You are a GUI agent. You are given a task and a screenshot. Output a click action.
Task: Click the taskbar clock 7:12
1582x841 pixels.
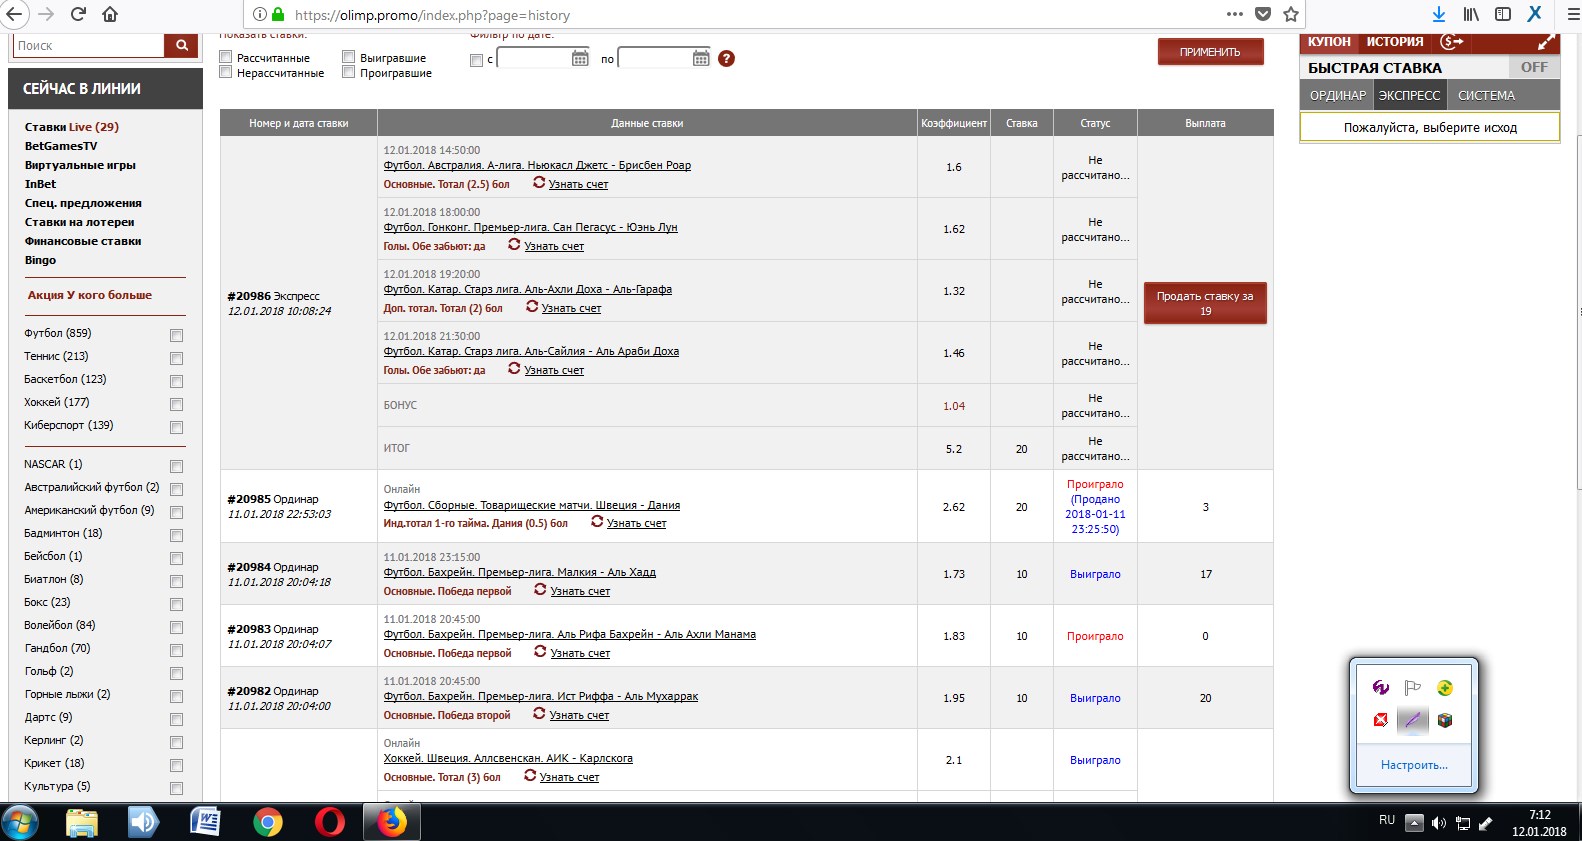1539,814
